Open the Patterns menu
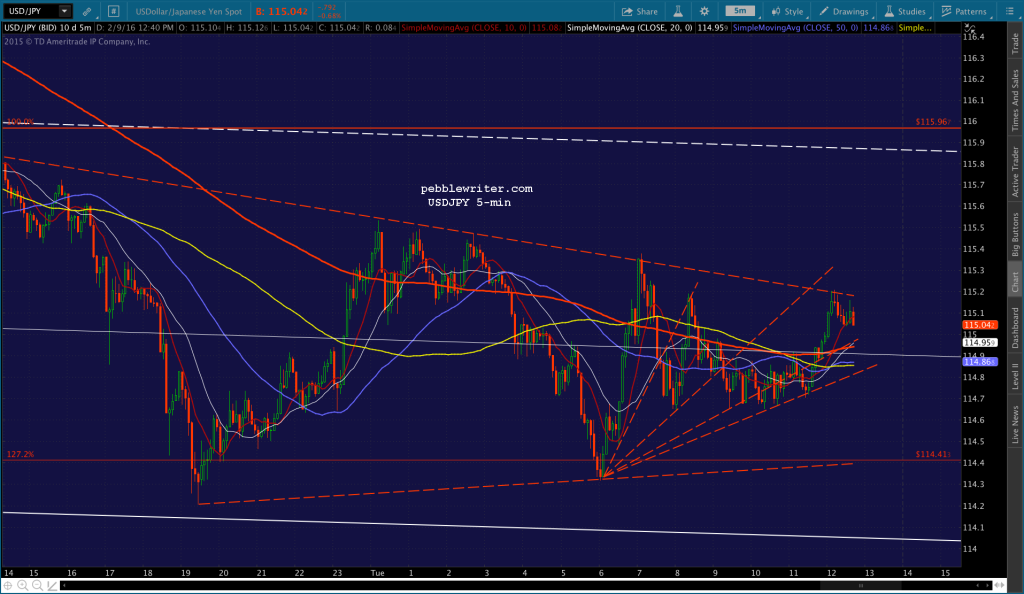This screenshot has width=1024, height=594. coord(964,11)
